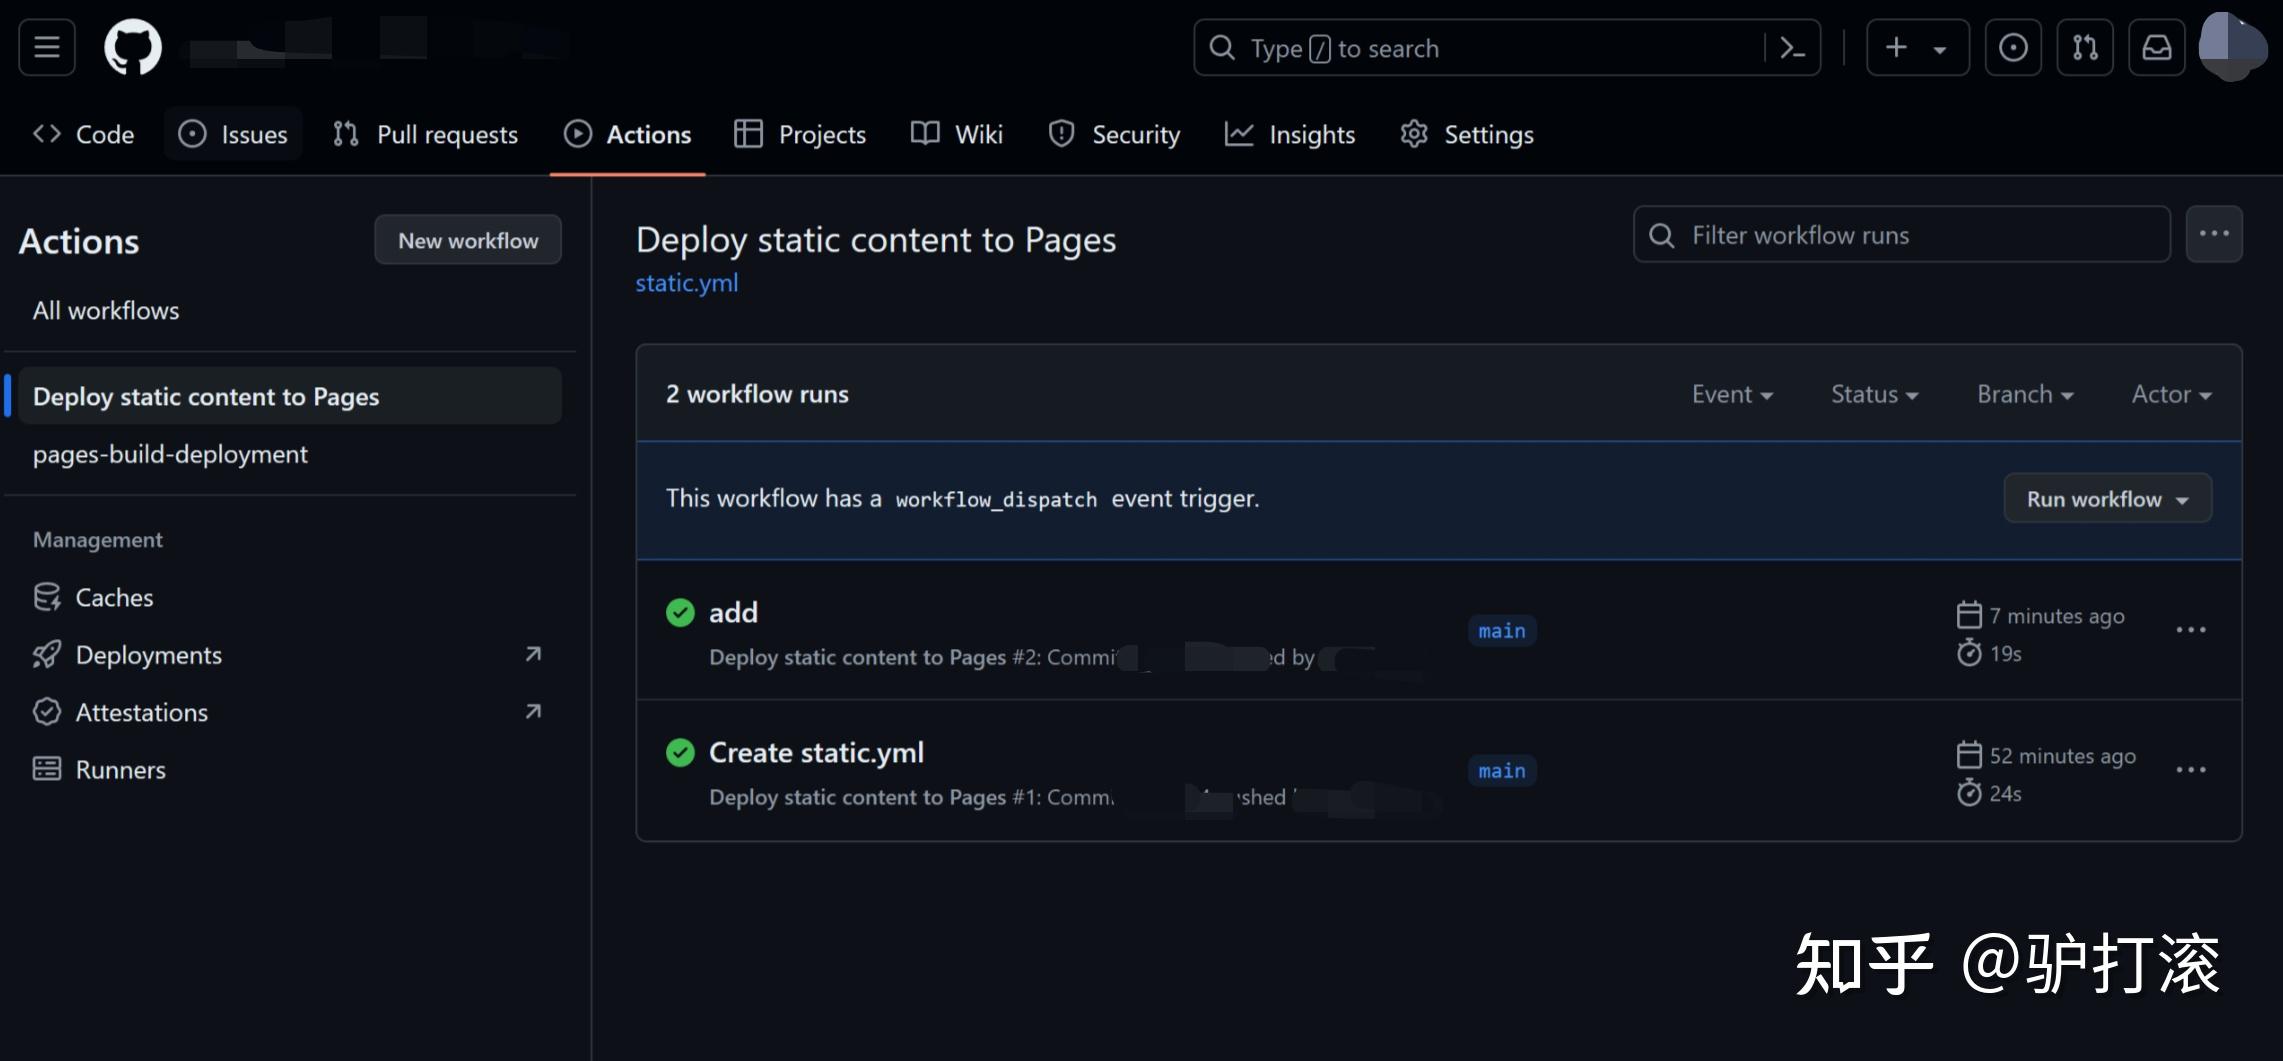Image resolution: width=2283 pixels, height=1061 pixels.
Task: Click the New workflow button
Action: (467, 240)
